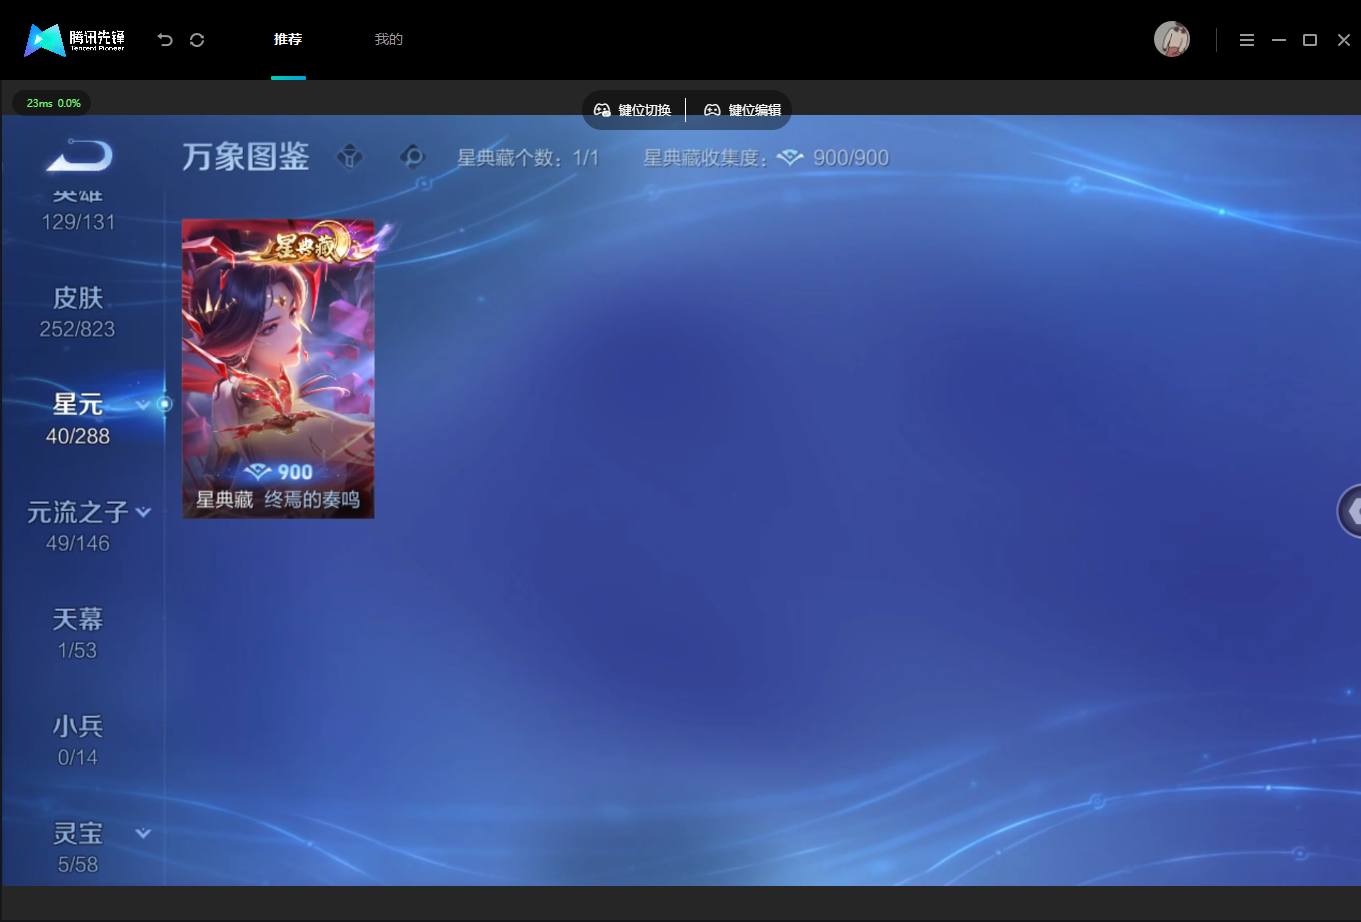The image size is (1361, 922).
Task: Click the back arrow in top bar
Action: click(x=165, y=40)
